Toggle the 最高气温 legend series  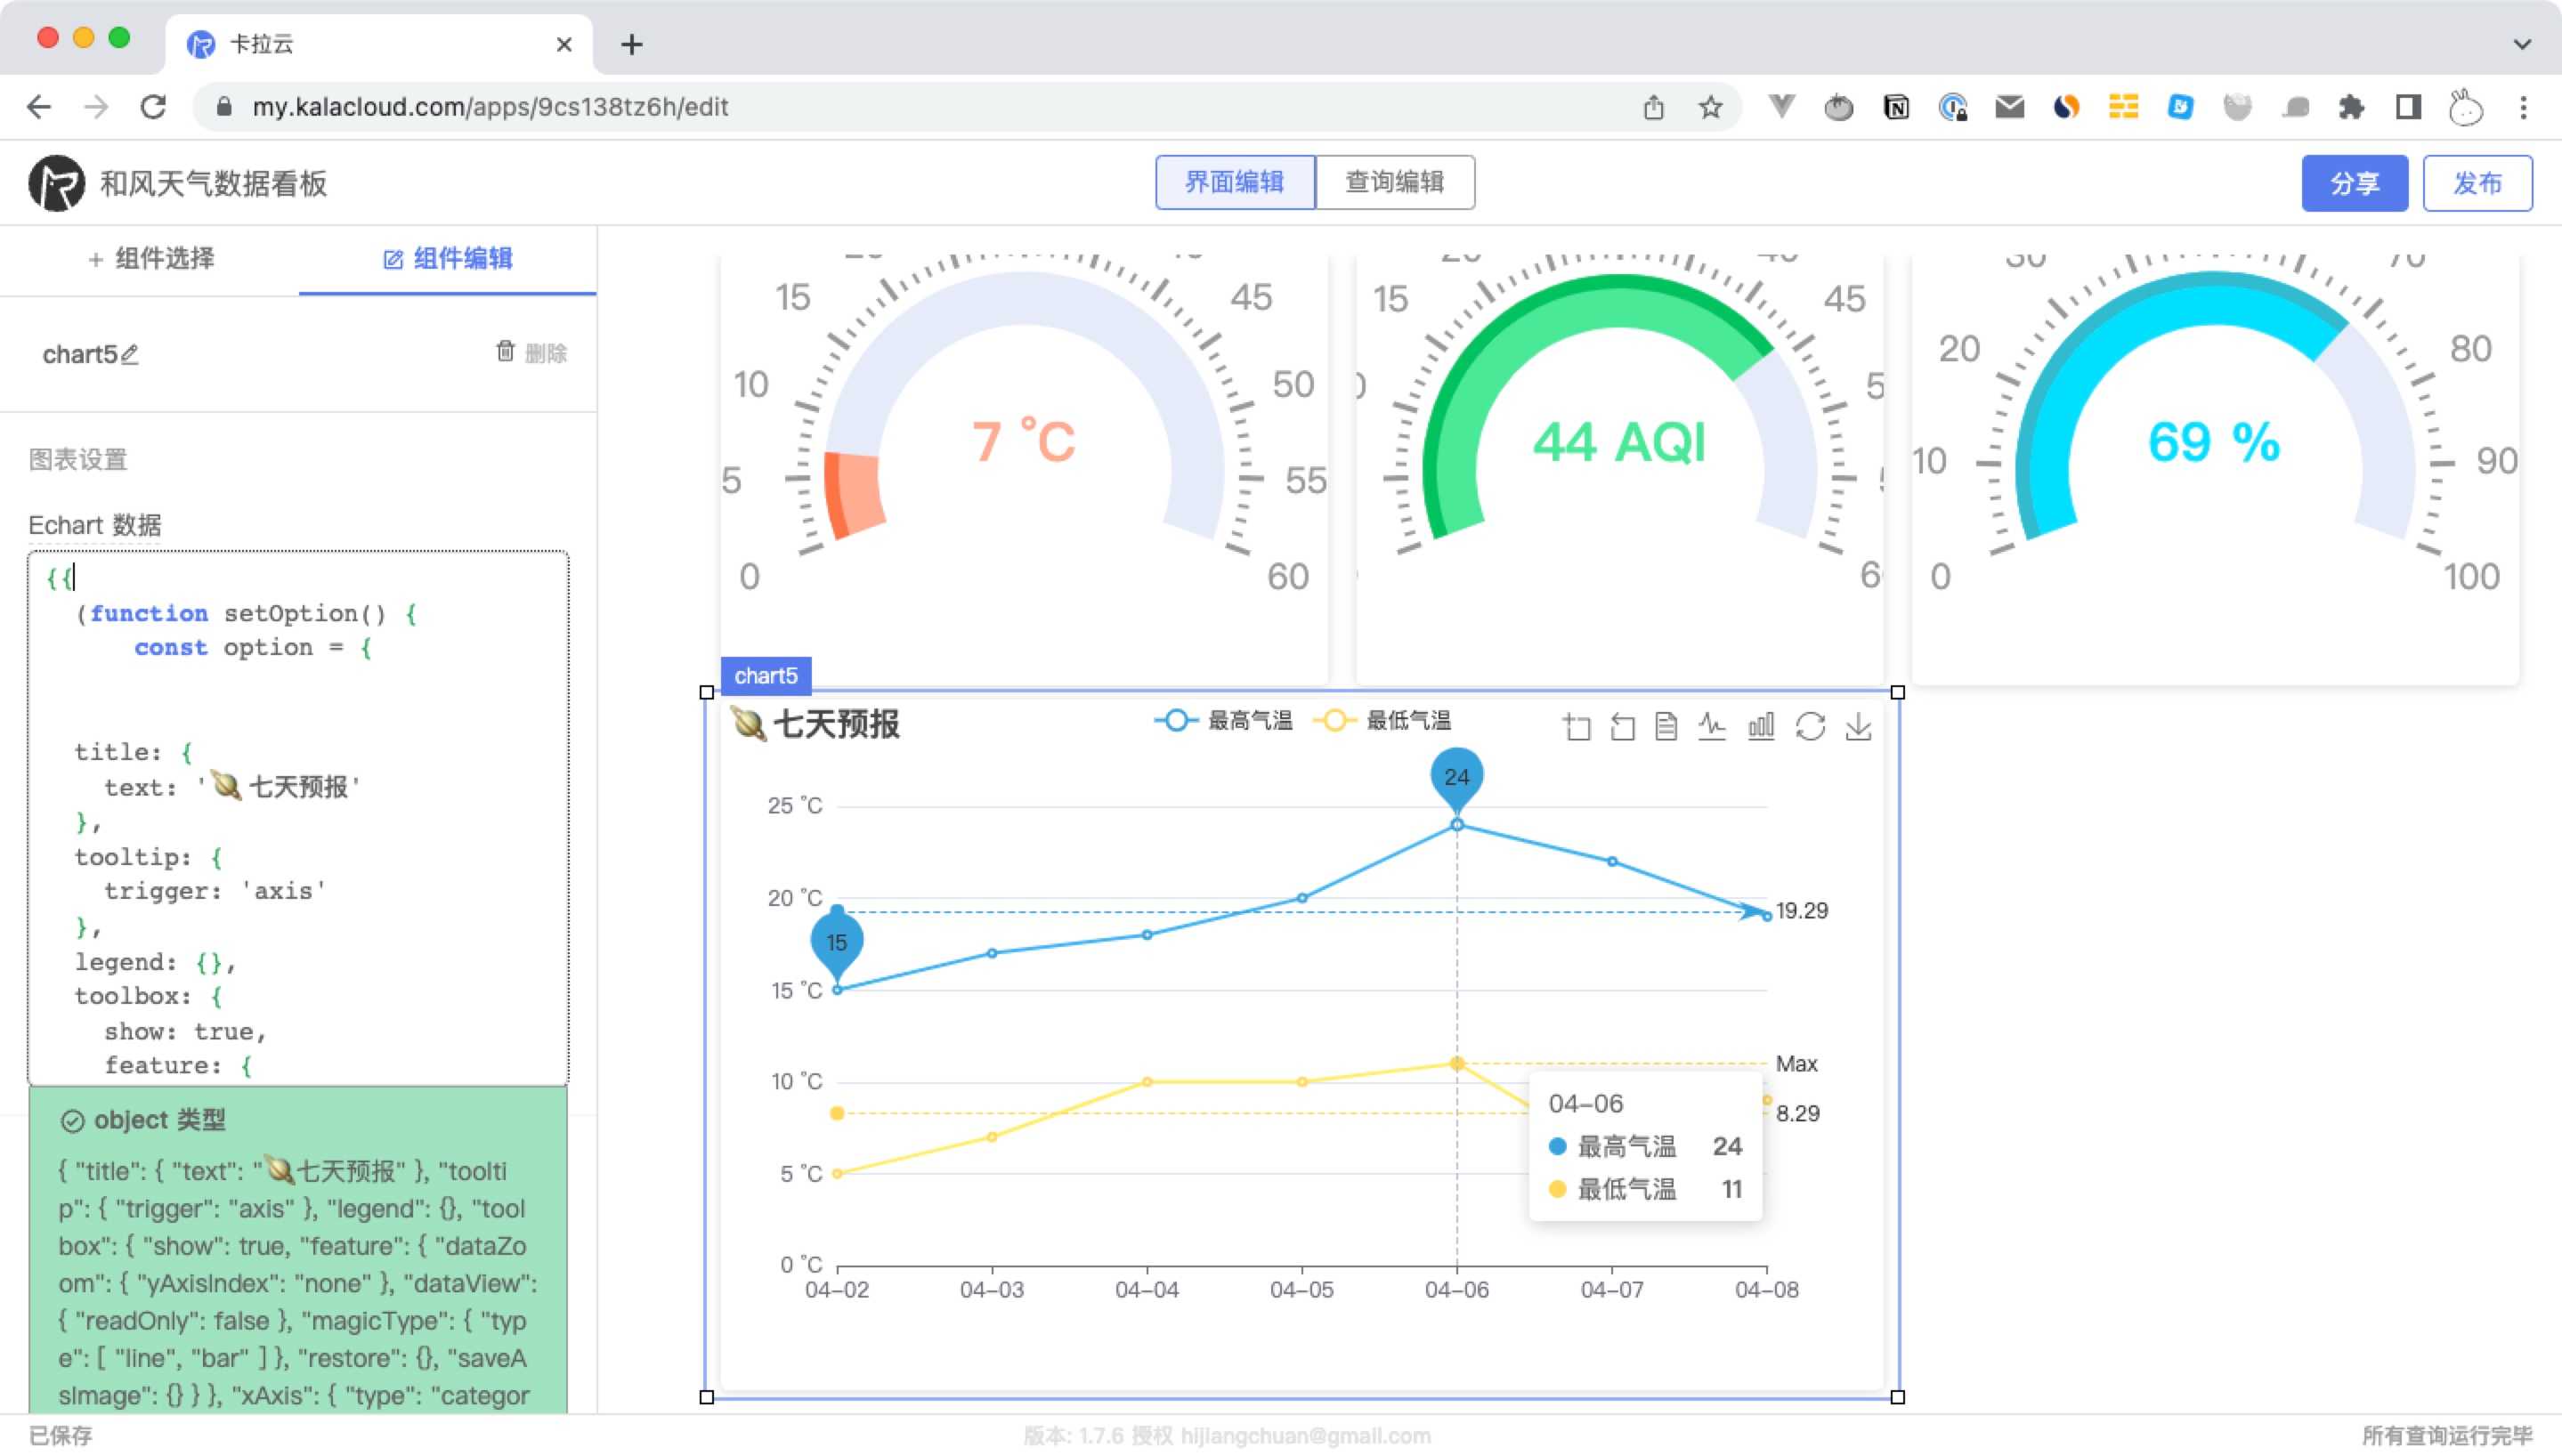click(x=1223, y=720)
